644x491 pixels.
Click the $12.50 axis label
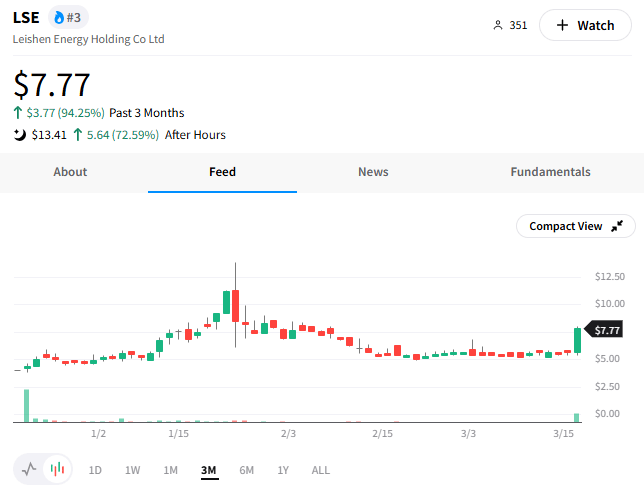pos(610,277)
